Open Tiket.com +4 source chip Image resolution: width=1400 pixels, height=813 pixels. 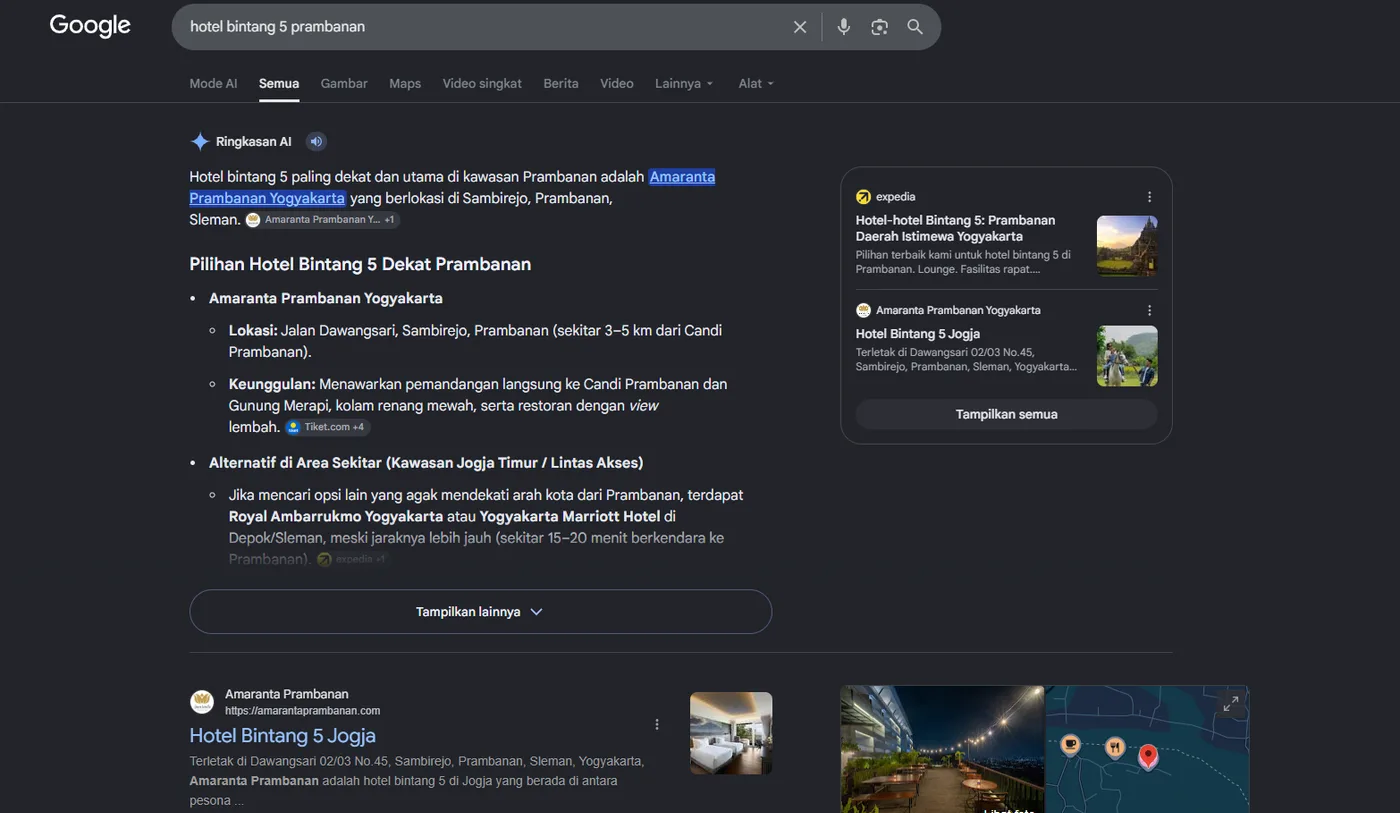pyautogui.click(x=326, y=427)
